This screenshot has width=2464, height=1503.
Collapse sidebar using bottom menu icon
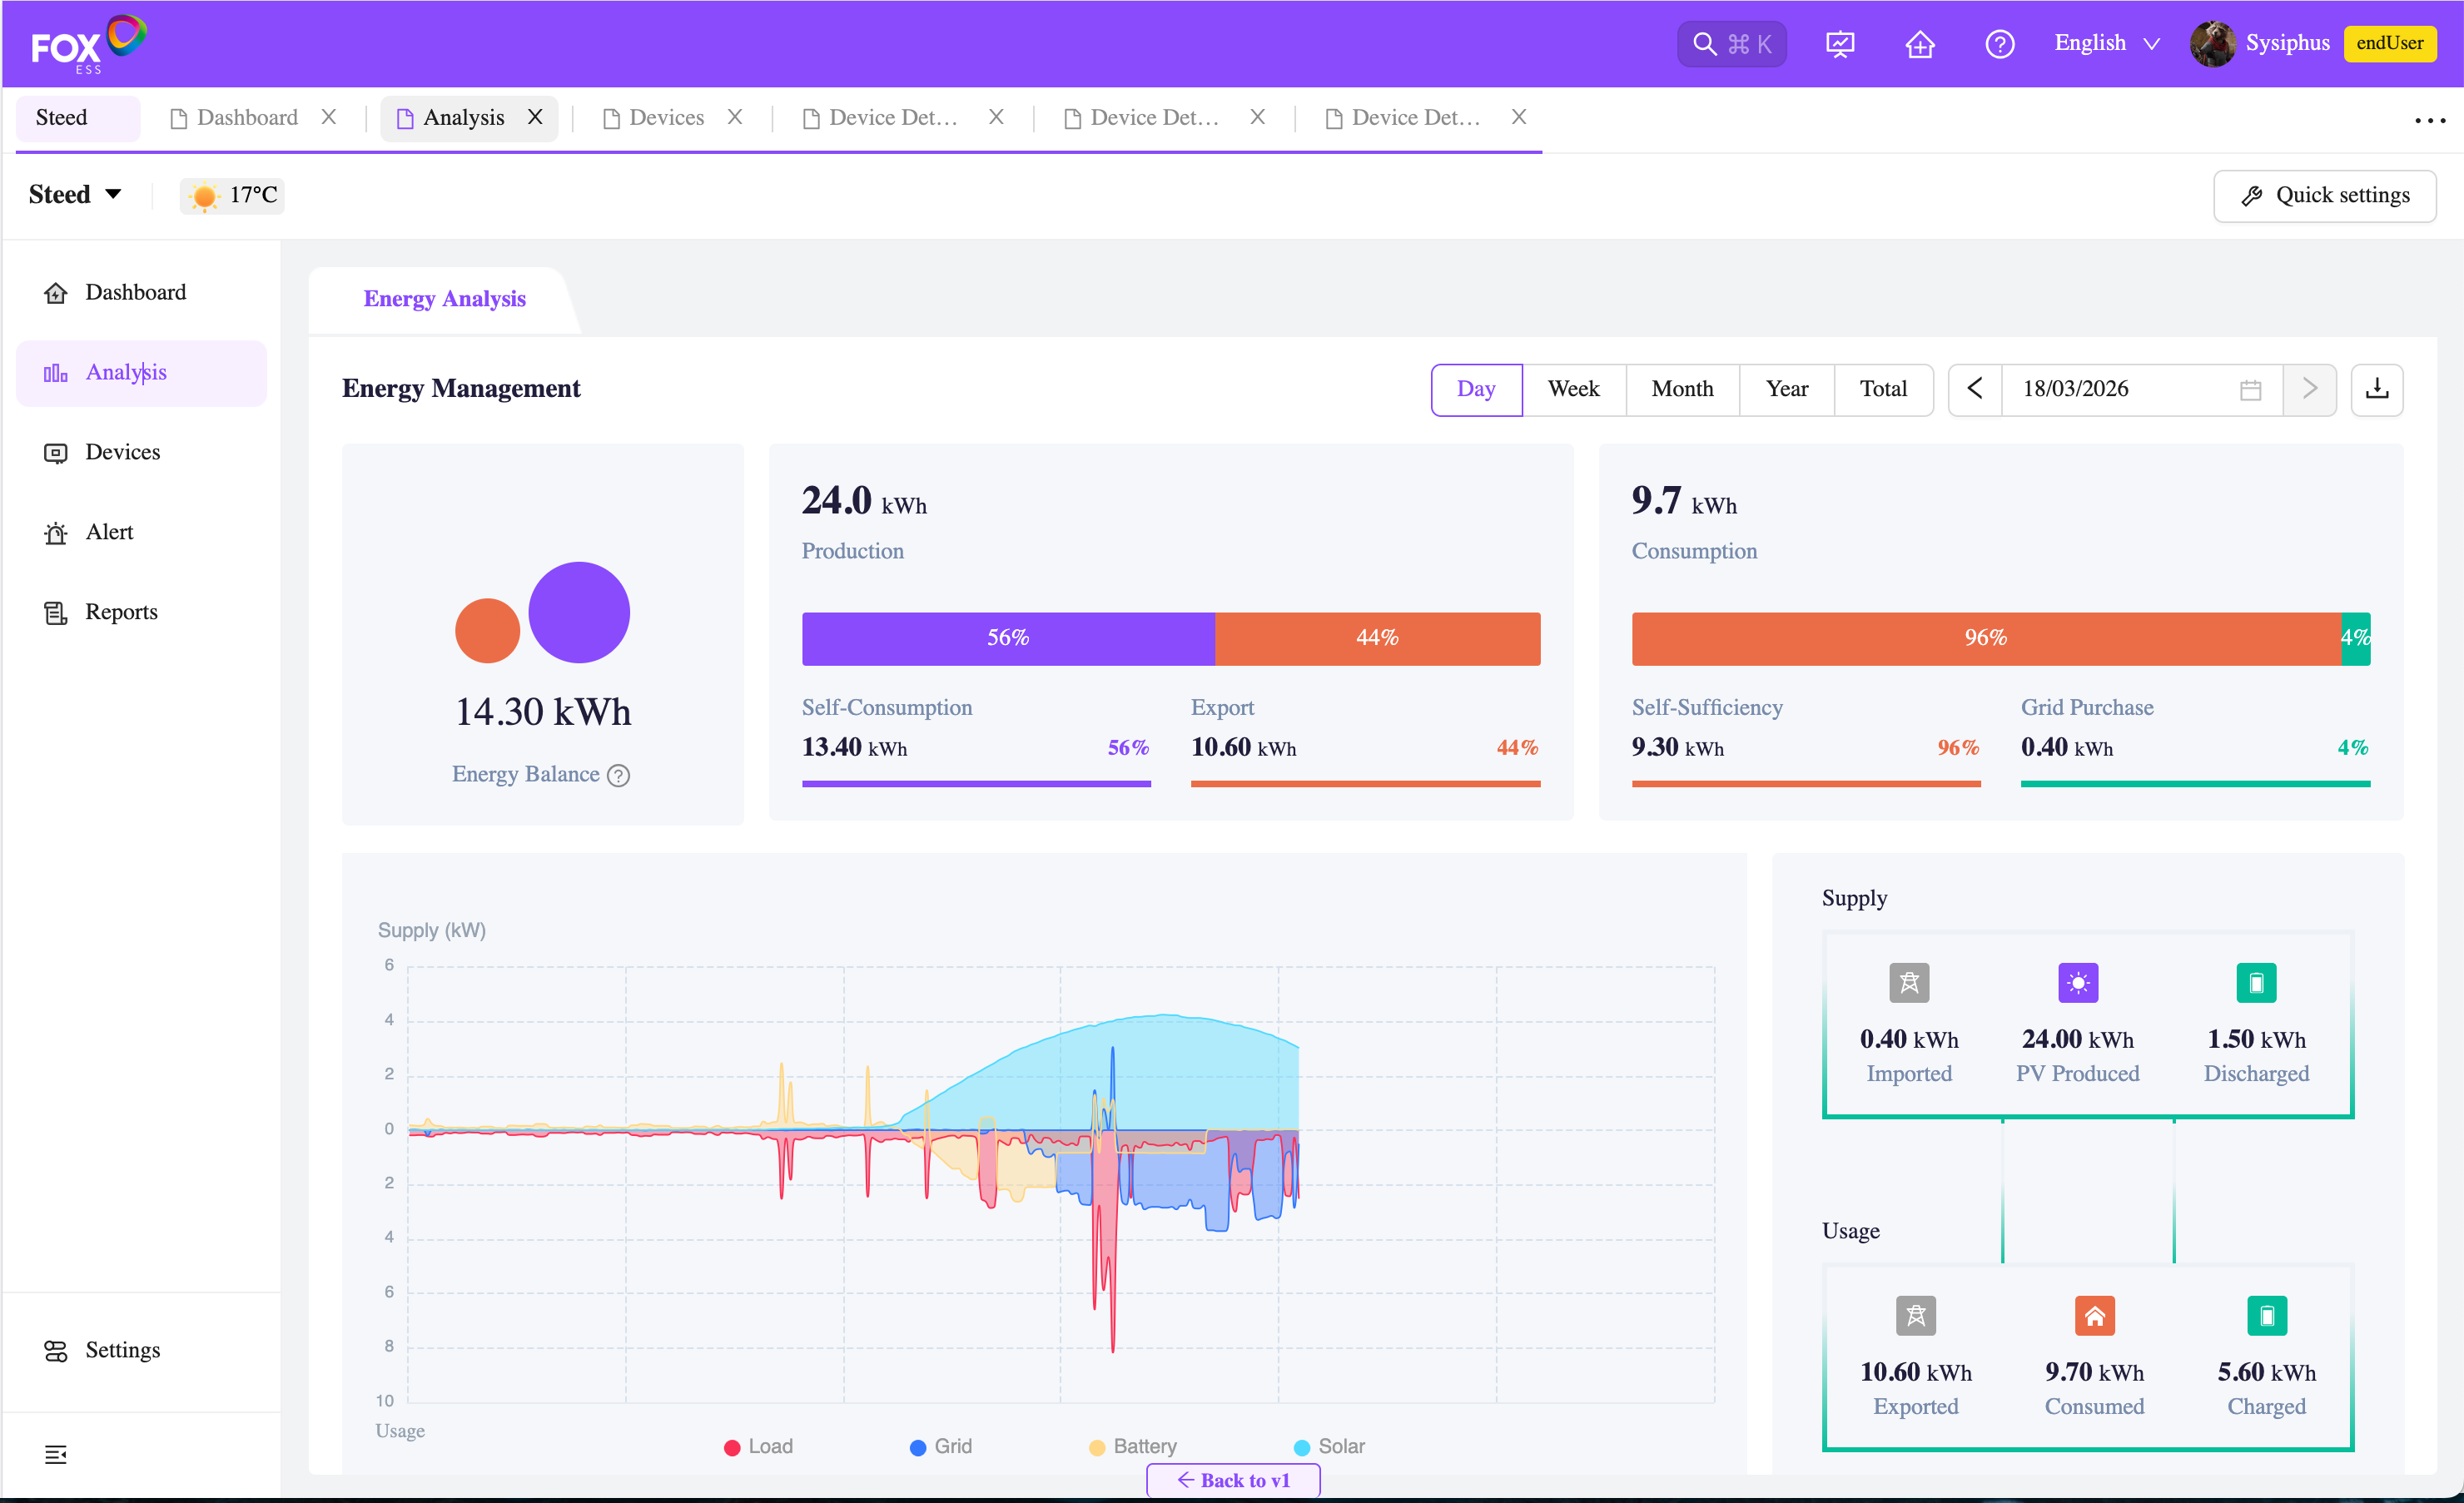coord(56,1454)
